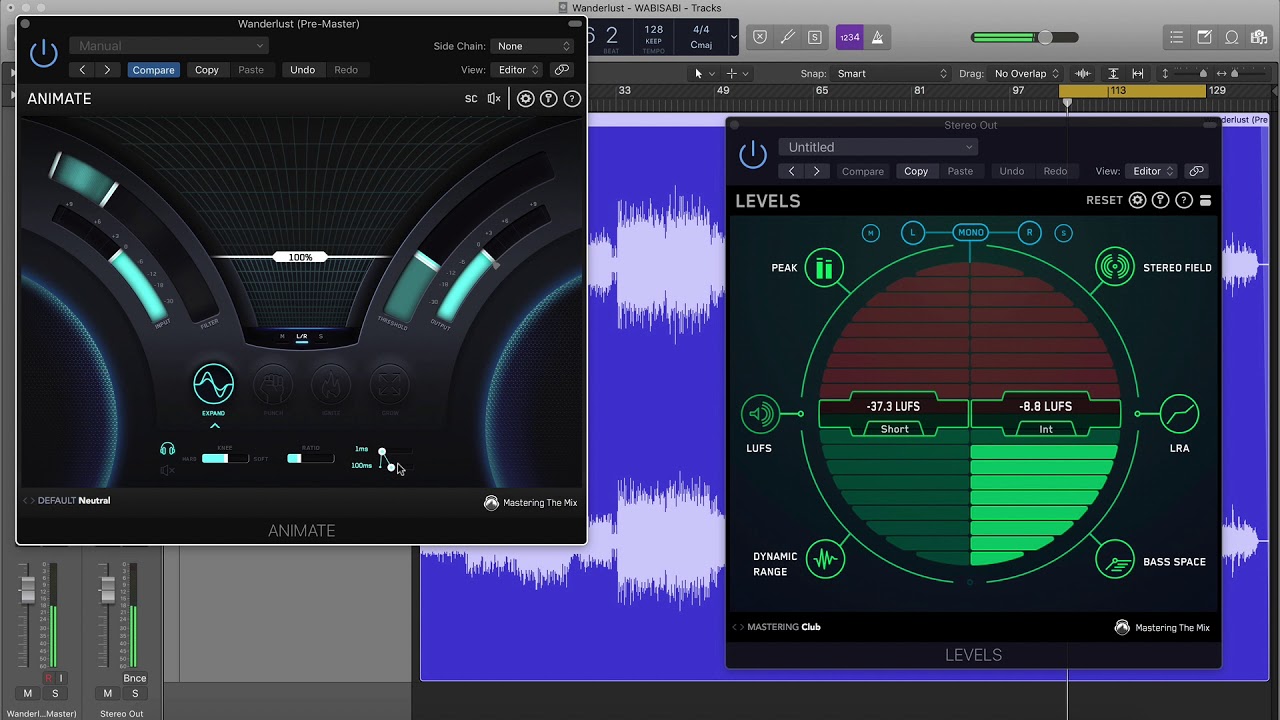Click the link icon in Animate header
1280x720 pixels.
[x=562, y=70]
